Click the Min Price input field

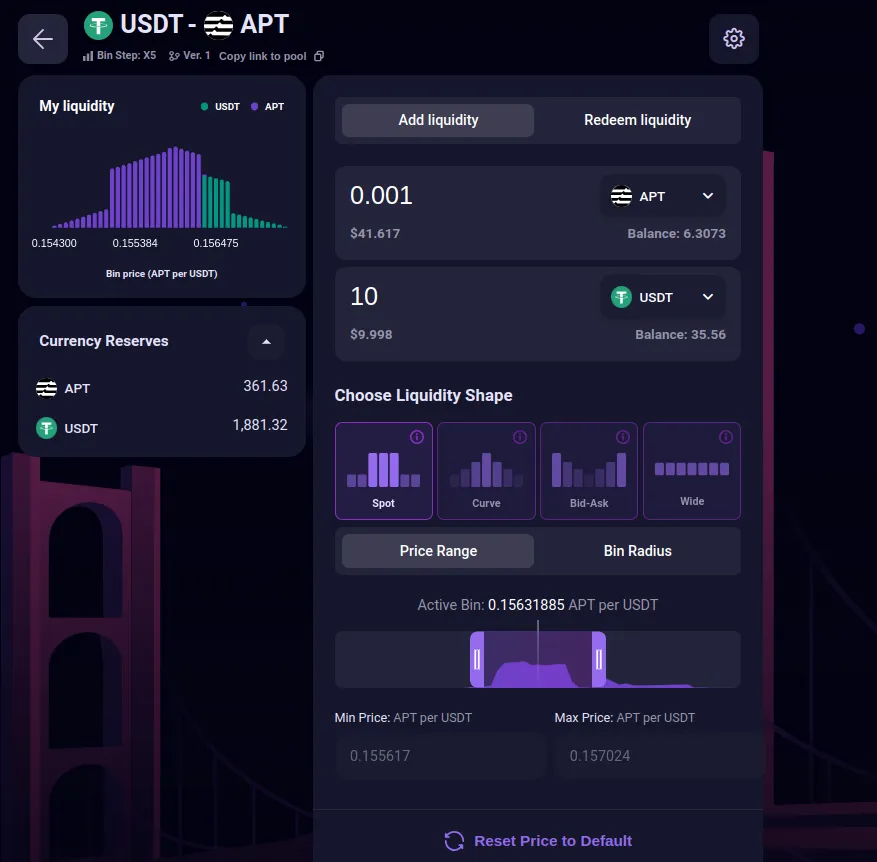[440, 757]
